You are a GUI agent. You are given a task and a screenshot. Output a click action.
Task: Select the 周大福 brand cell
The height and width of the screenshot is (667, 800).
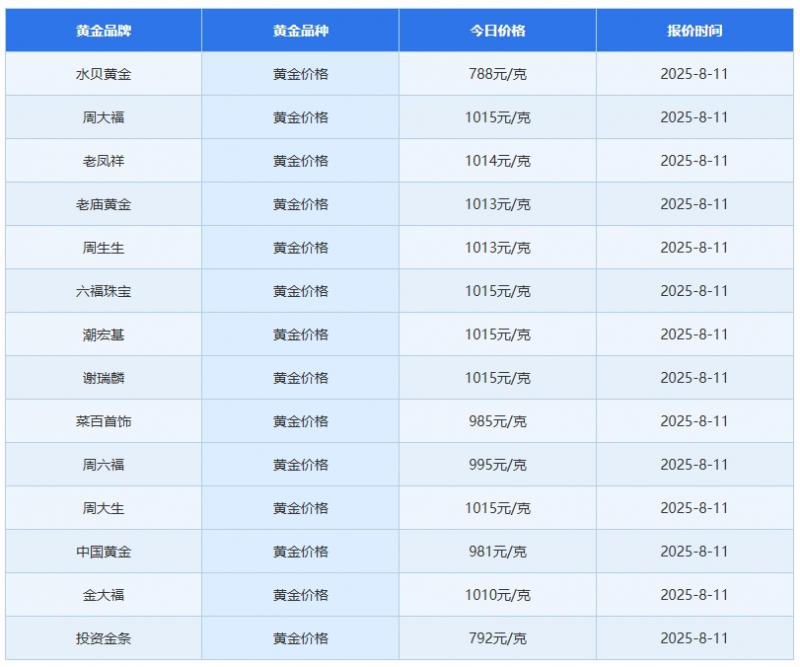(x=104, y=117)
